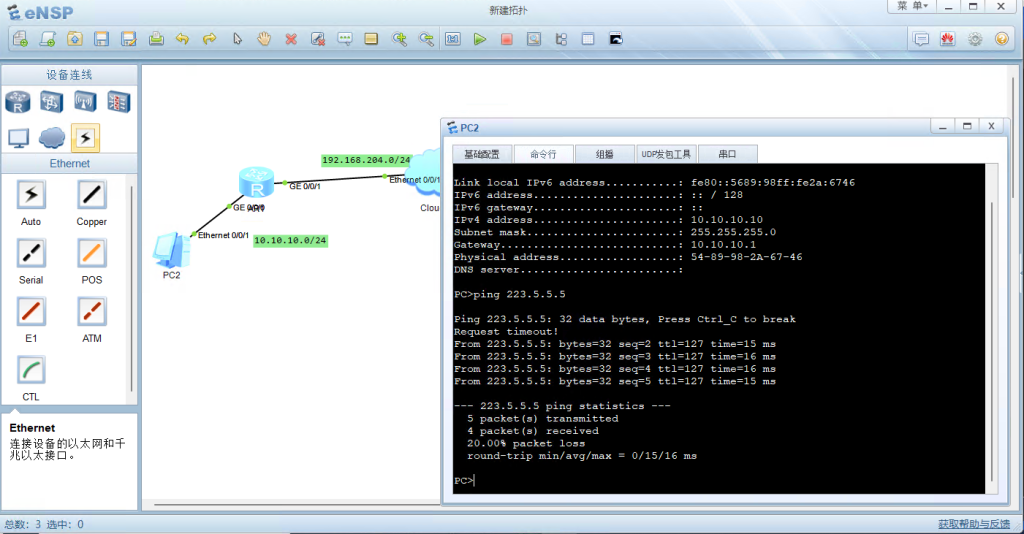This screenshot has height=534, width=1024.
Task: Click the red Stop devices button
Action: click(507, 39)
